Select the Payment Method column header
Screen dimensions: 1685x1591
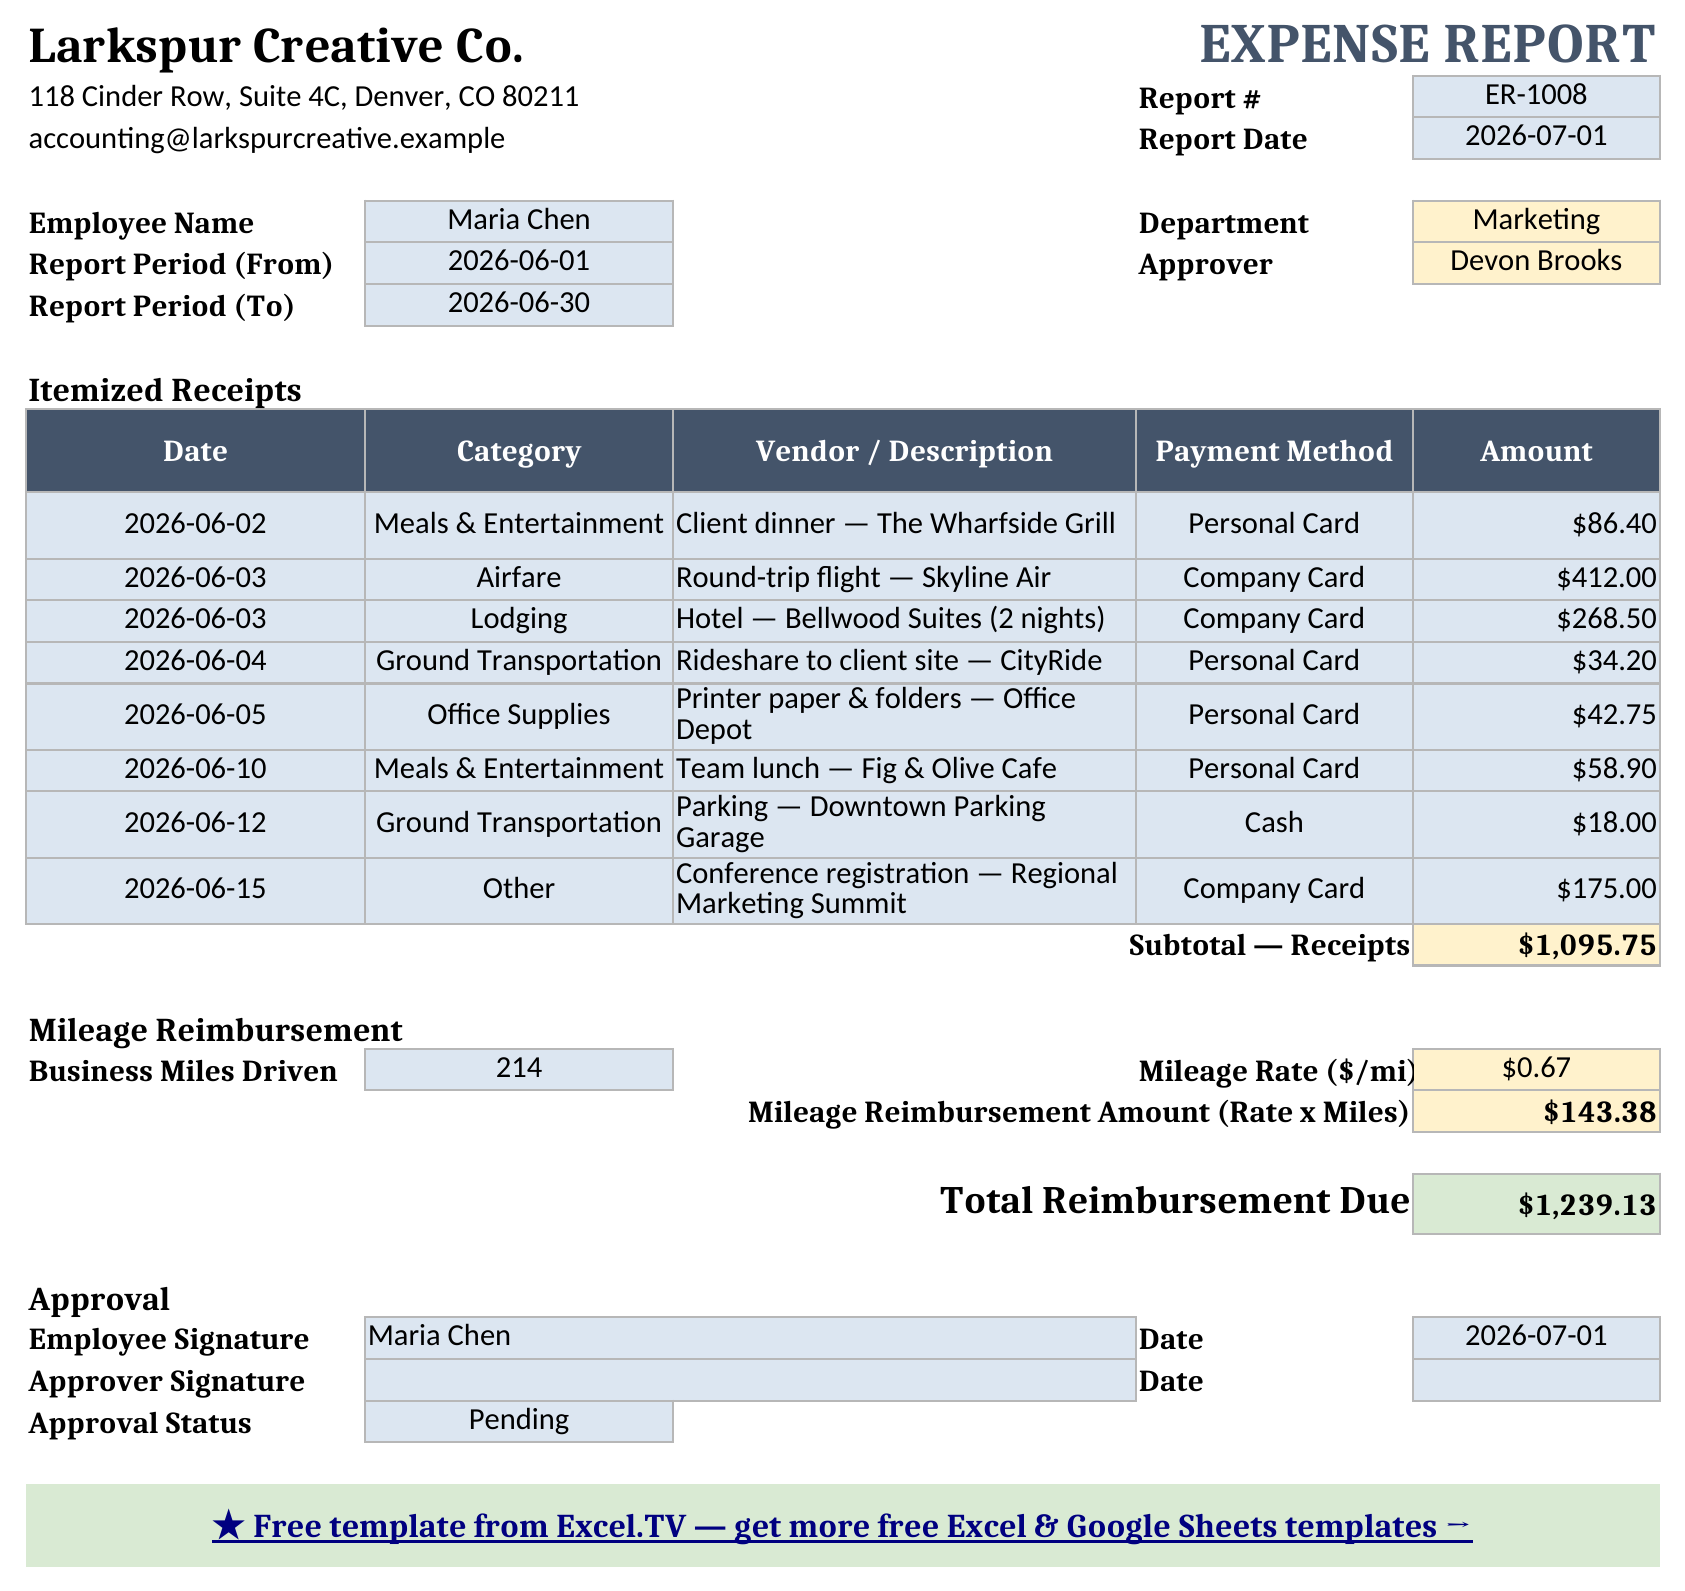click(x=1274, y=450)
